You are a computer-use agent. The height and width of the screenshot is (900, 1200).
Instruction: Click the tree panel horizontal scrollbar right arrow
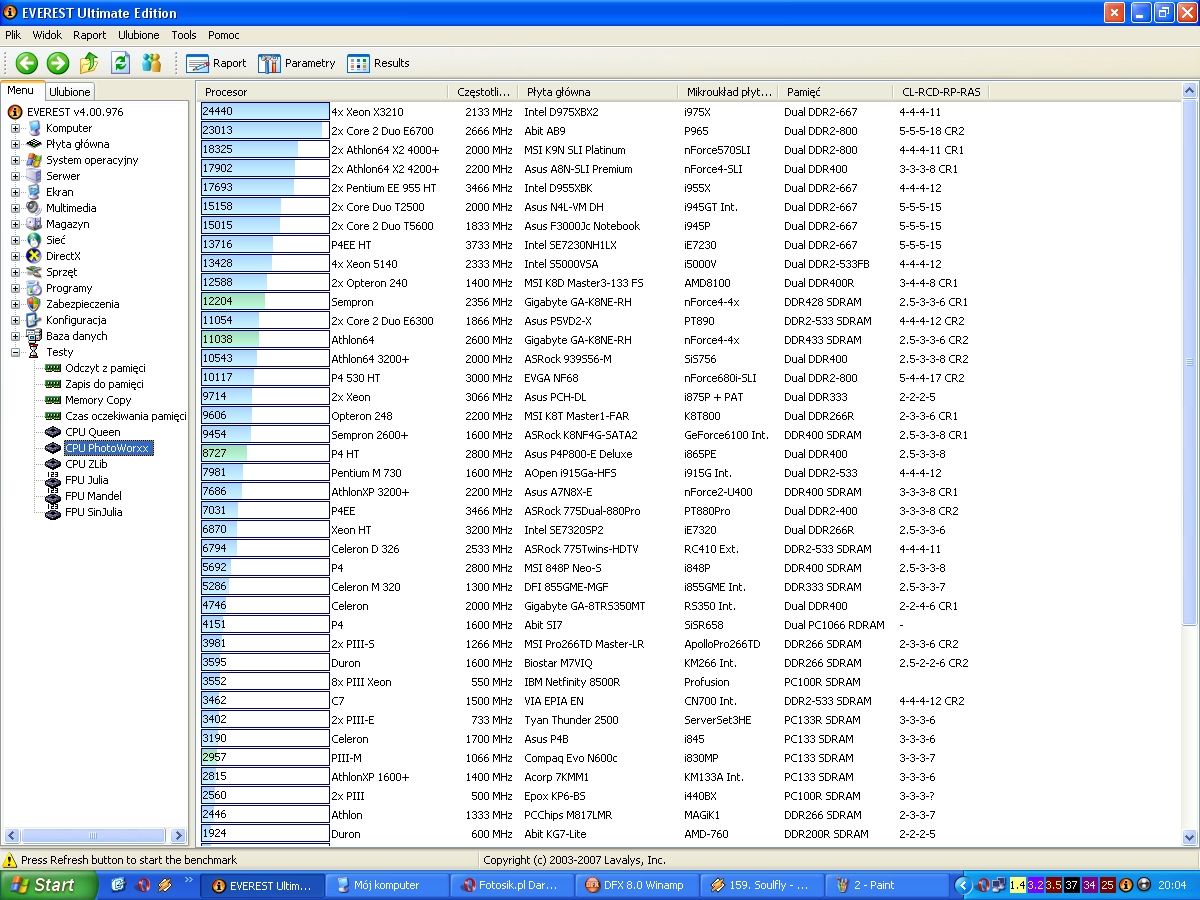click(179, 836)
